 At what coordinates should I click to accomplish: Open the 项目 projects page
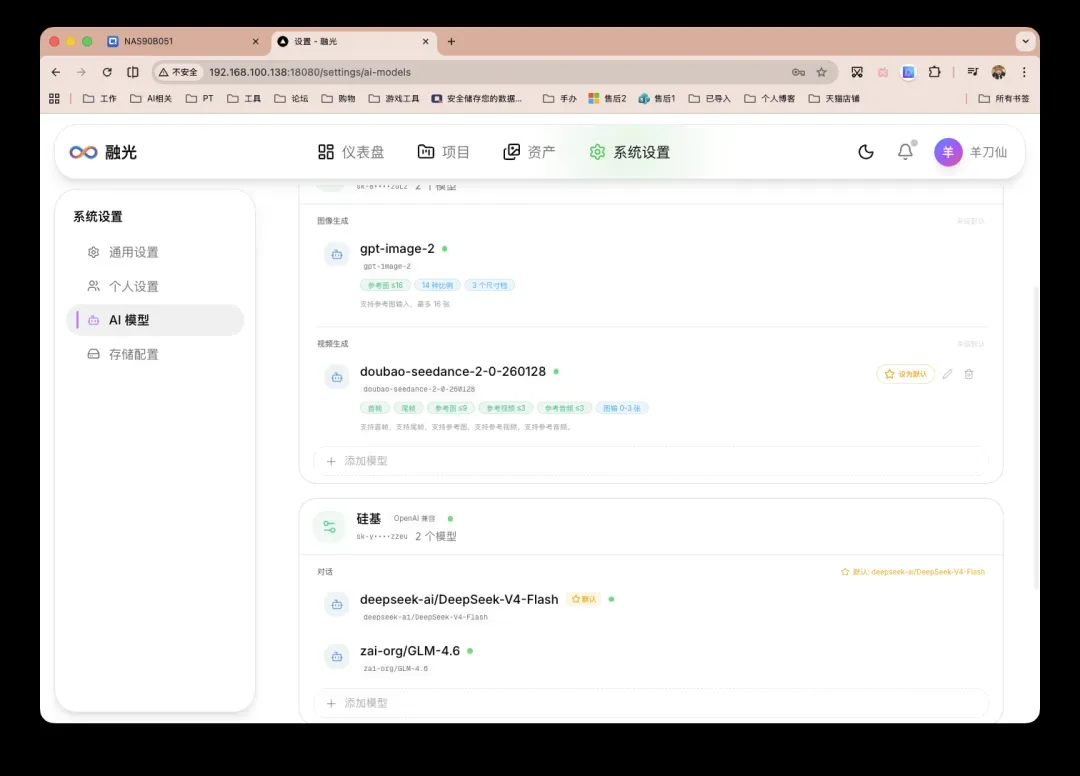tap(444, 152)
